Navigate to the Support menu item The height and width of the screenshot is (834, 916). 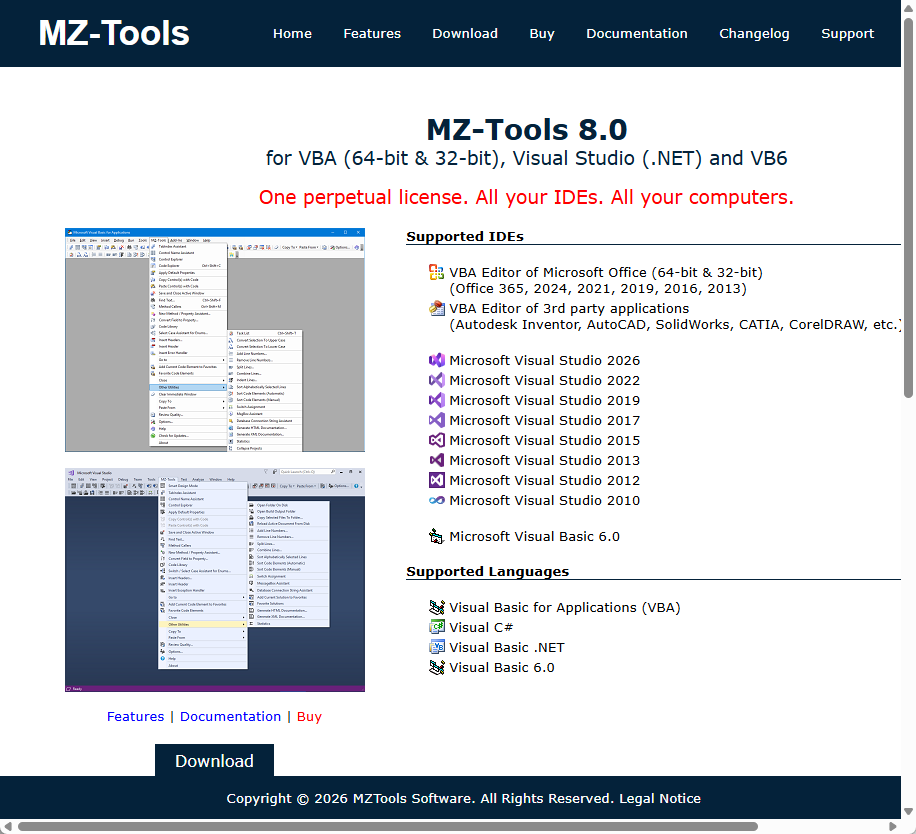point(847,33)
